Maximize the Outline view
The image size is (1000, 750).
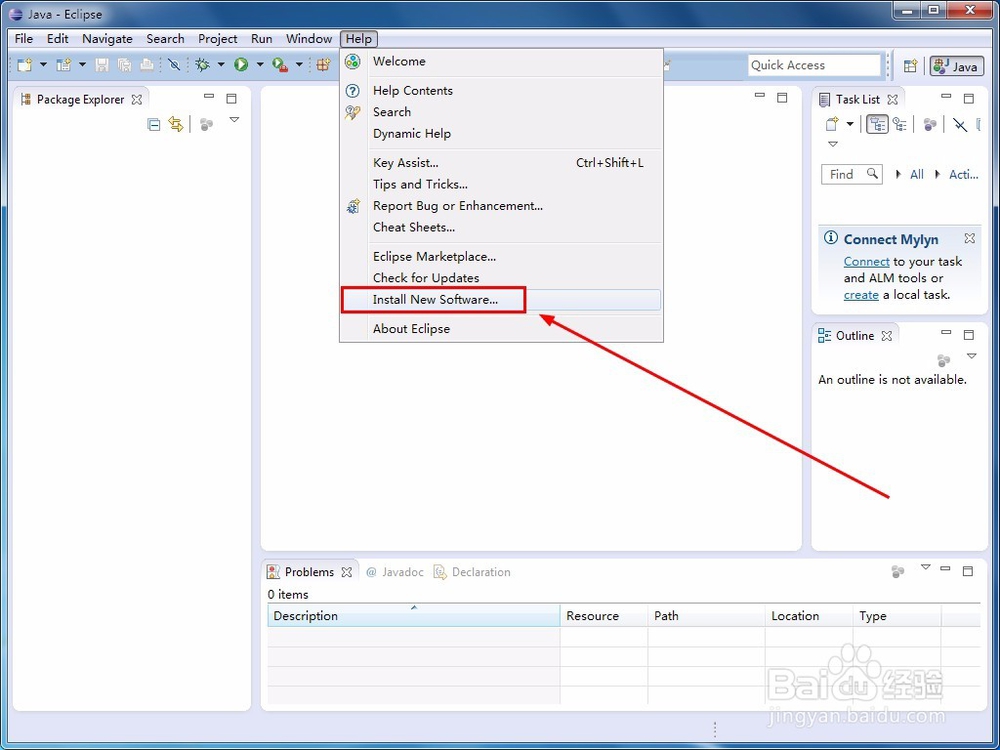click(x=969, y=335)
